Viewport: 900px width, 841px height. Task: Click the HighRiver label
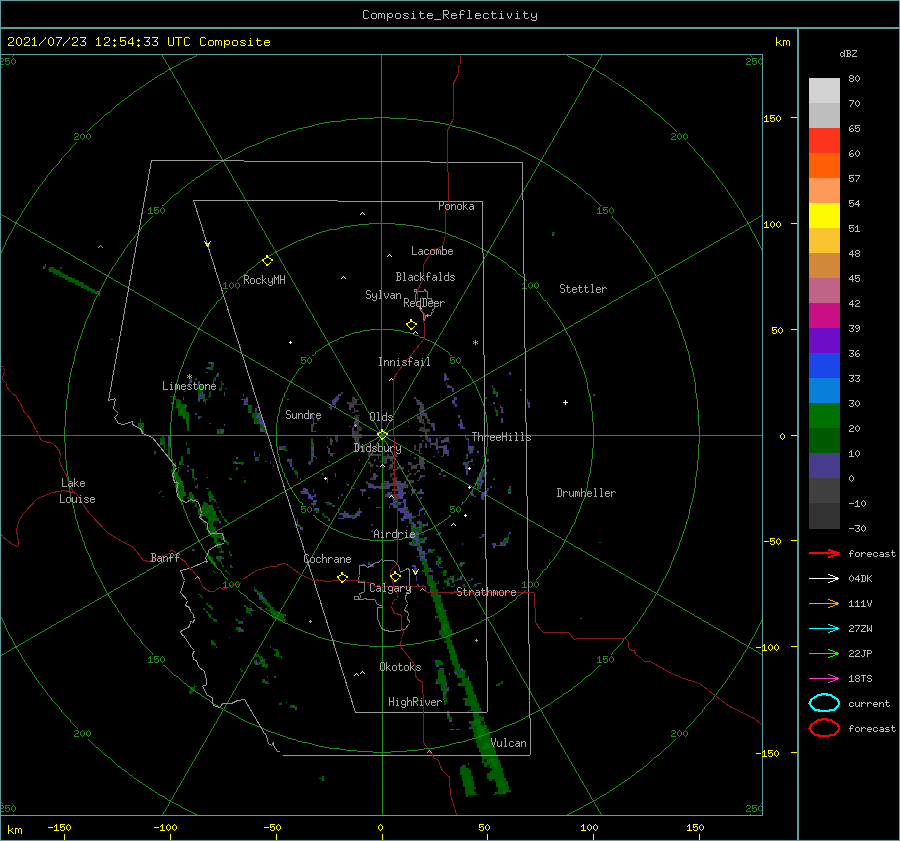click(x=415, y=702)
